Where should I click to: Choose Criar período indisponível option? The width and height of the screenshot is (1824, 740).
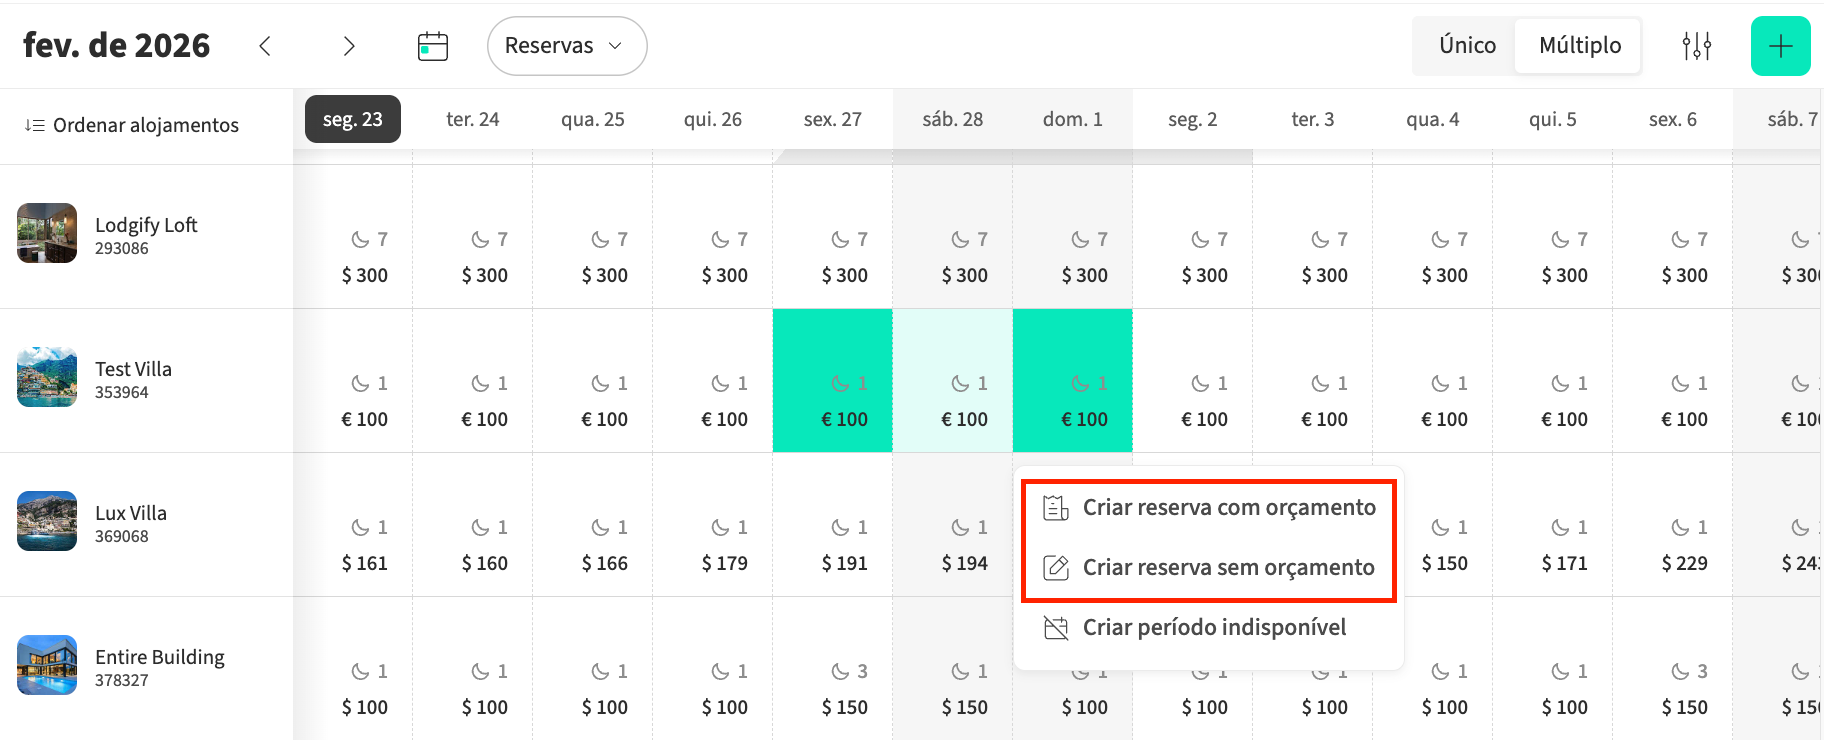1214,628
